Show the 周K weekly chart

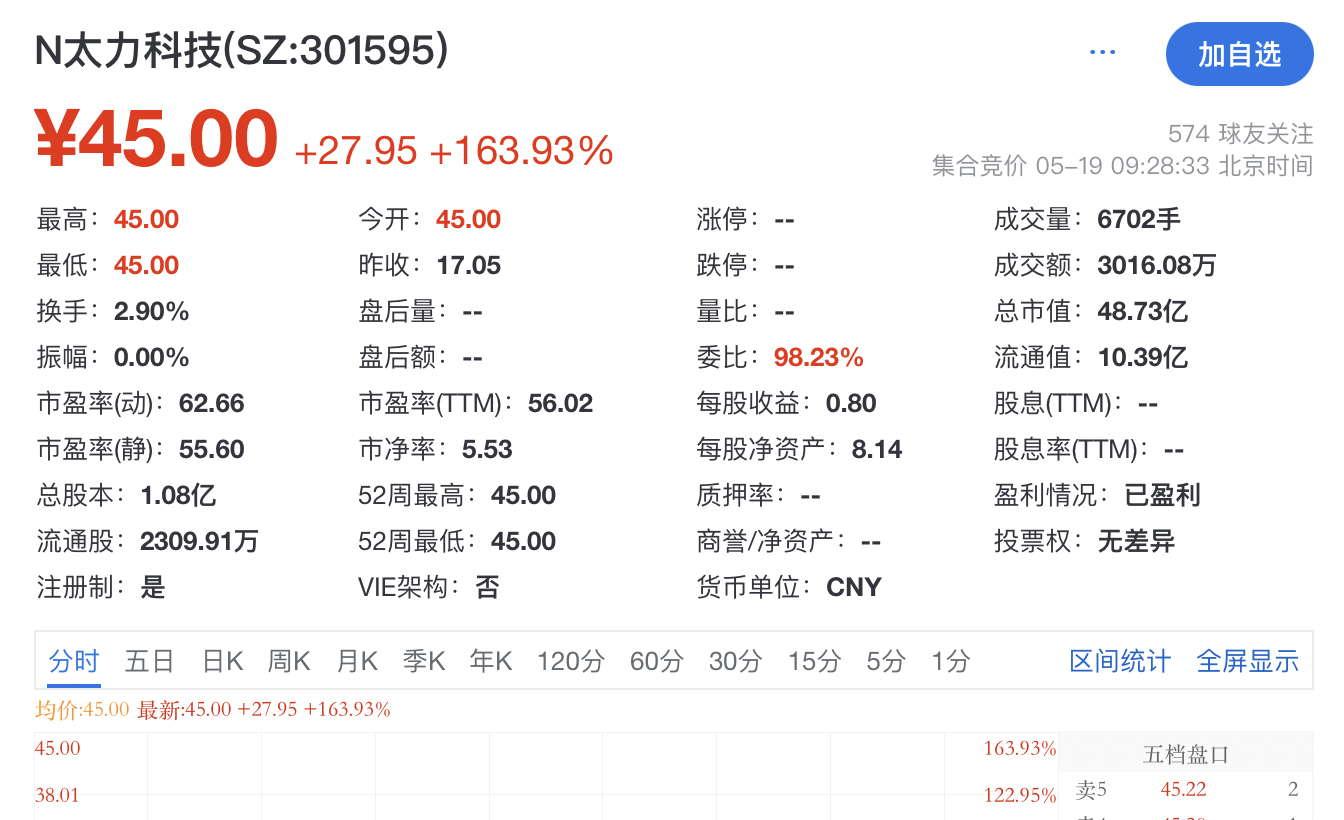tap(289, 661)
